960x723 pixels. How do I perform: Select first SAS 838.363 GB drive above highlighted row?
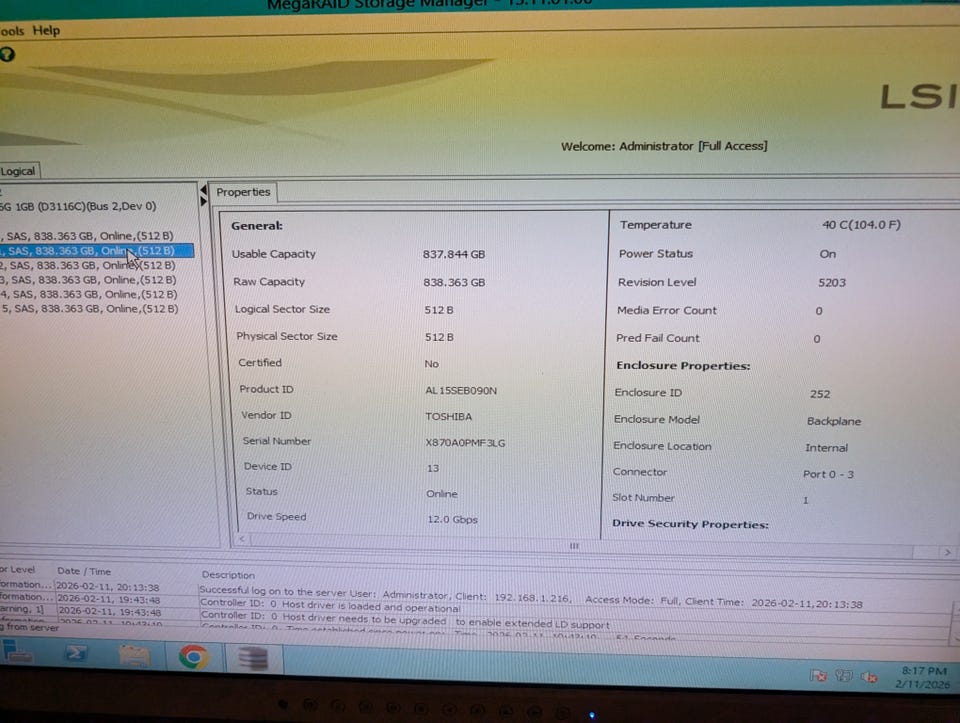tap(87, 236)
